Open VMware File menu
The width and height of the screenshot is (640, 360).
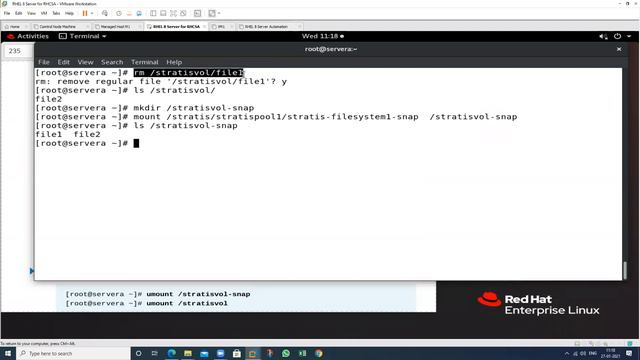click(7, 13)
